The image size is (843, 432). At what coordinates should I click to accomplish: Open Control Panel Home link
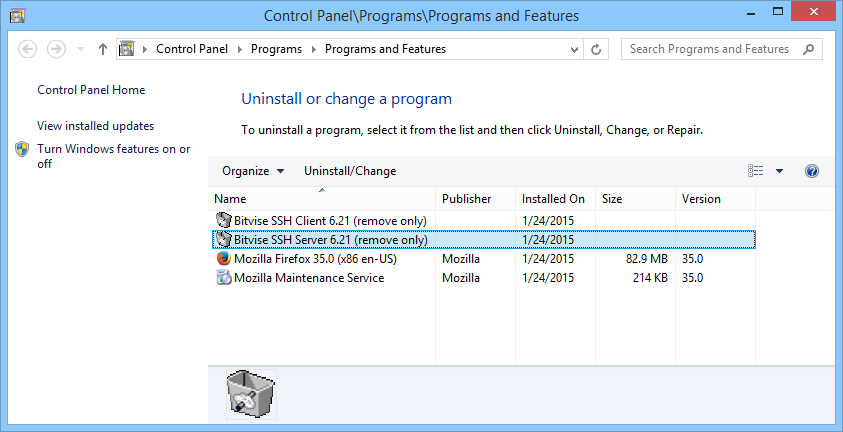coord(91,90)
